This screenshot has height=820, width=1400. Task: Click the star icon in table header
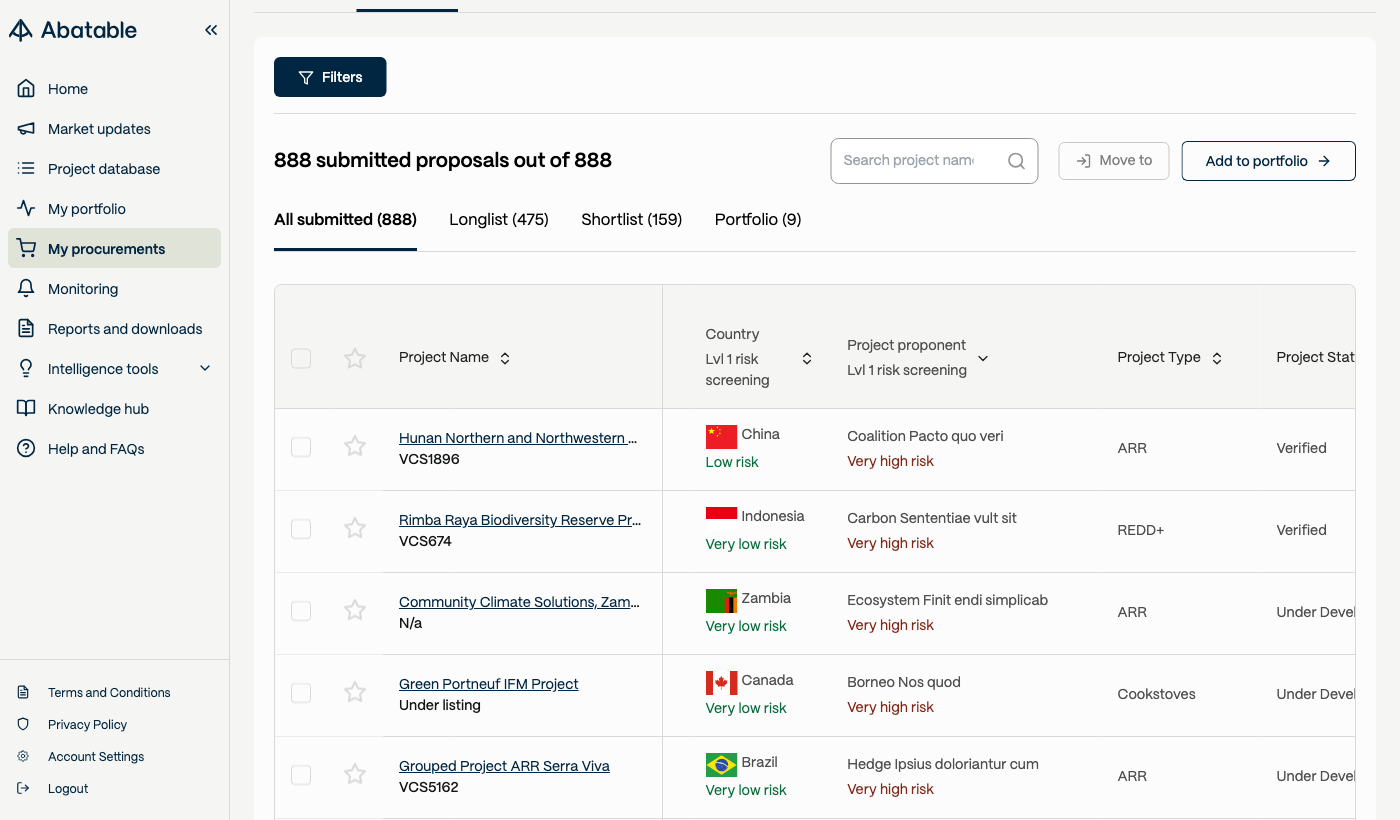point(355,358)
